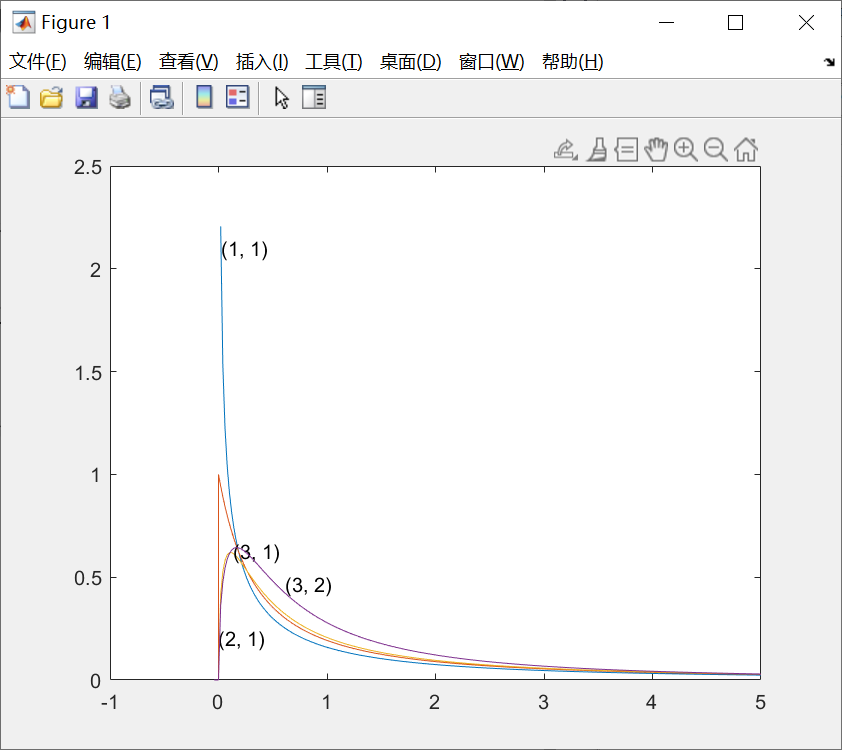Click y-axis tick label 1.5
Screen dimensions: 842x750
pyautogui.click(x=88, y=373)
